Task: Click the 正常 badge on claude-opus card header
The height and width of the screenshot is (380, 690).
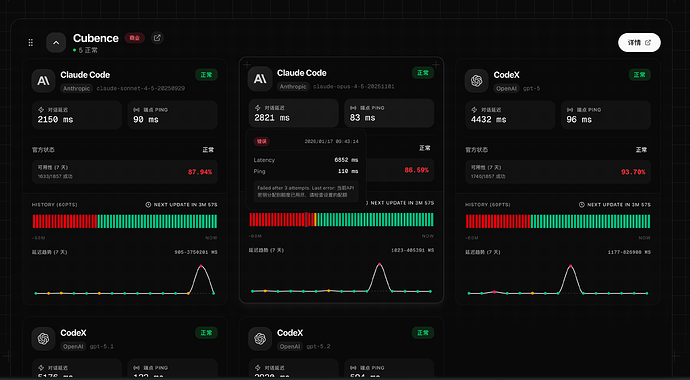Action: (x=423, y=73)
